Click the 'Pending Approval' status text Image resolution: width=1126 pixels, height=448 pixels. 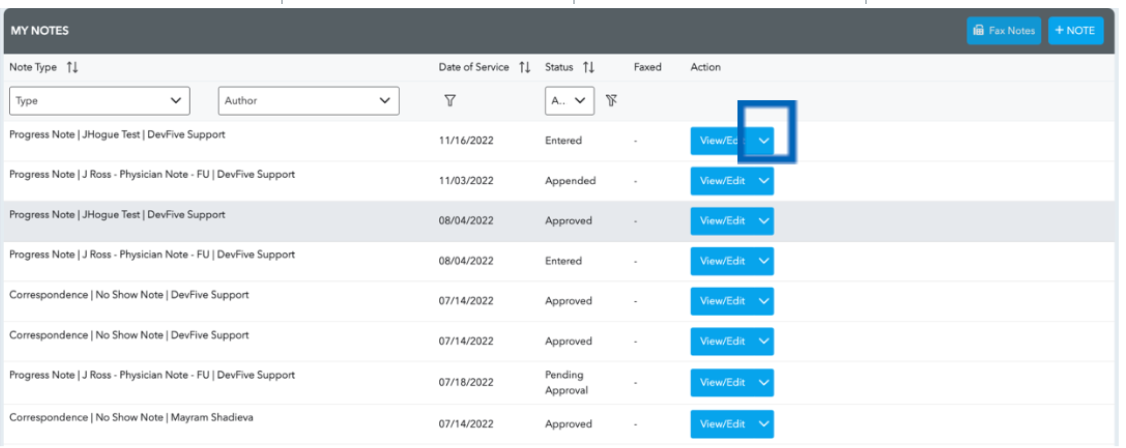pos(567,383)
